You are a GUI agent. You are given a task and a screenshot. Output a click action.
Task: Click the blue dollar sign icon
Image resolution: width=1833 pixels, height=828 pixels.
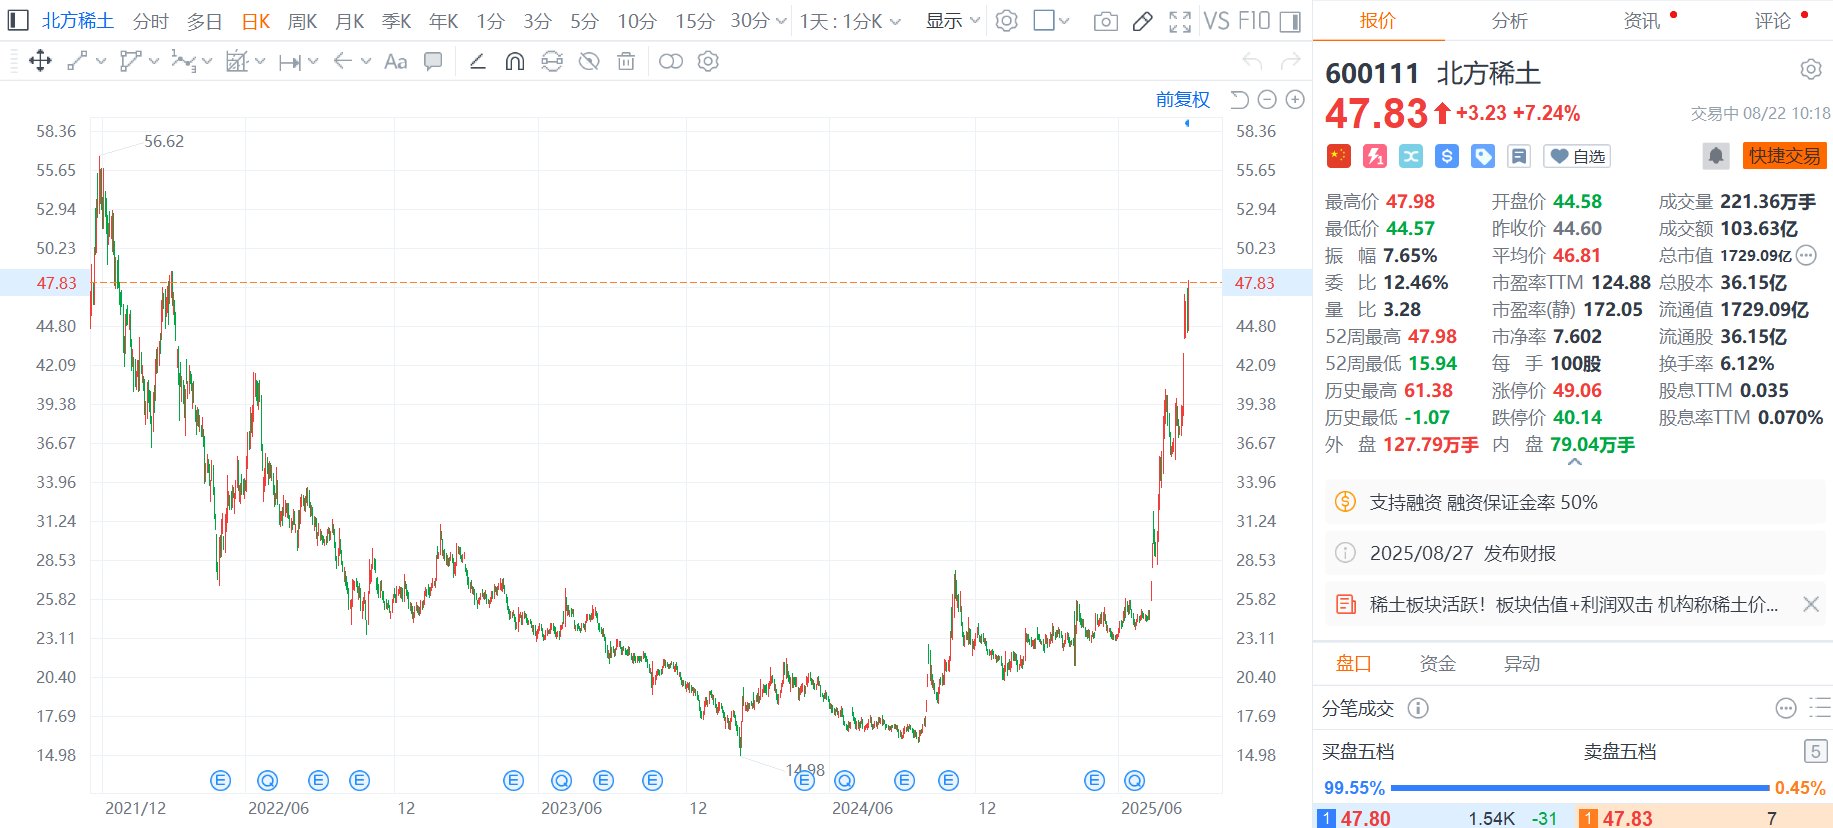click(x=1447, y=156)
